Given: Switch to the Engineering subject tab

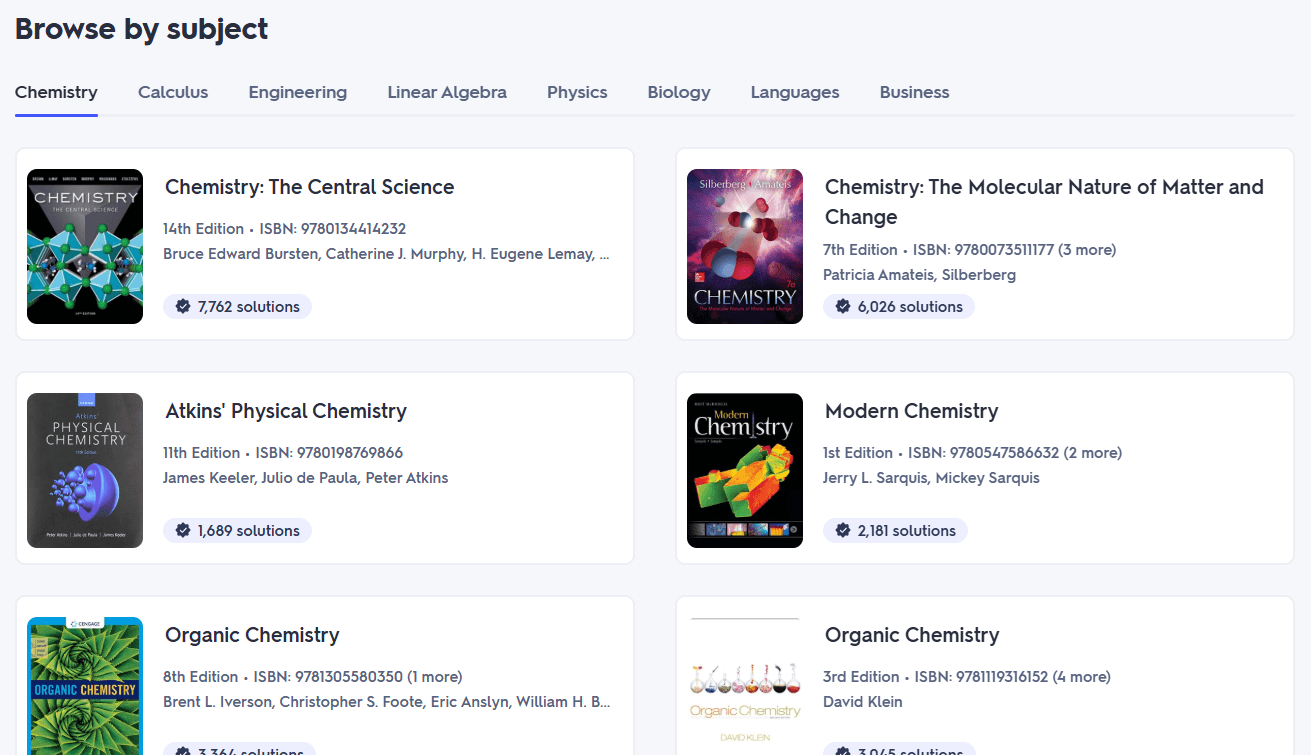Looking at the screenshot, I should tap(298, 92).
